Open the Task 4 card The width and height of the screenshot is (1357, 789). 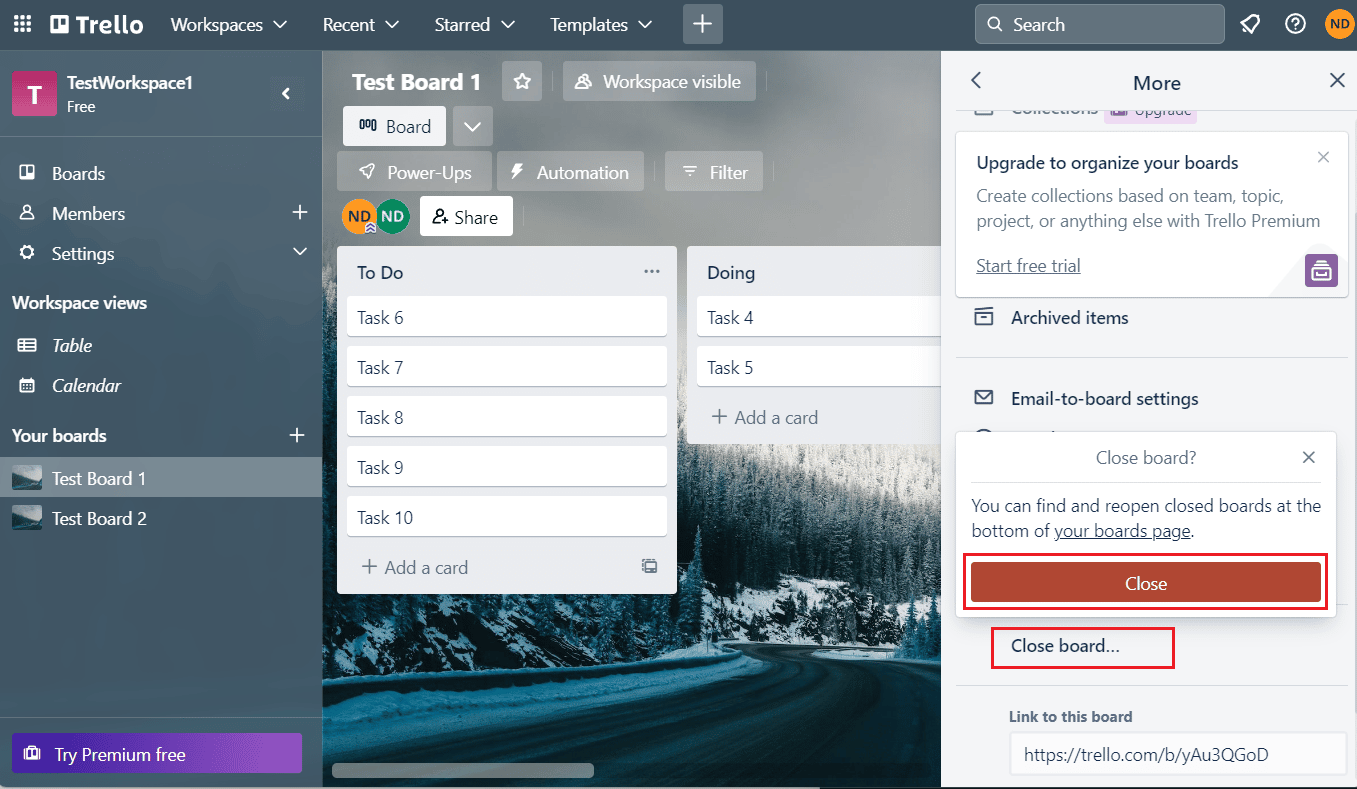pos(819,317)
